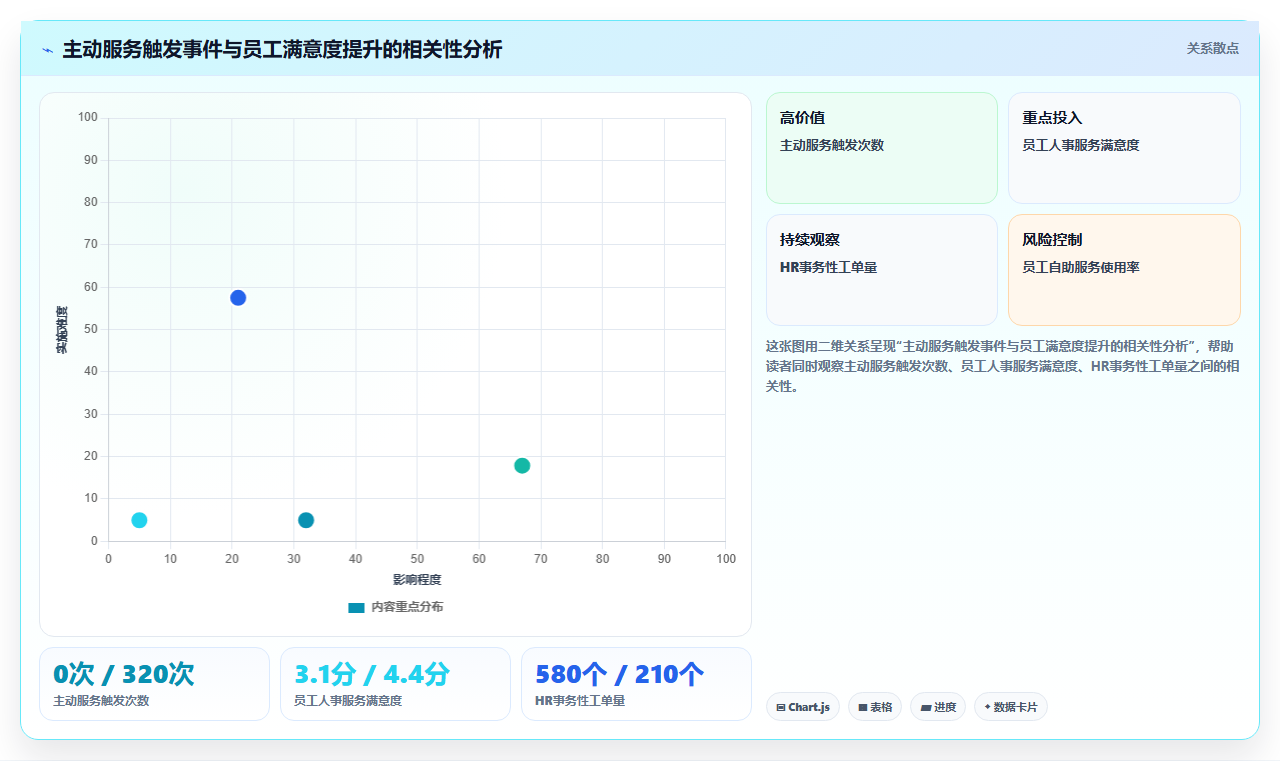
Task: Click the 数据卡片 tag chip
Action: coord(1011,707)
